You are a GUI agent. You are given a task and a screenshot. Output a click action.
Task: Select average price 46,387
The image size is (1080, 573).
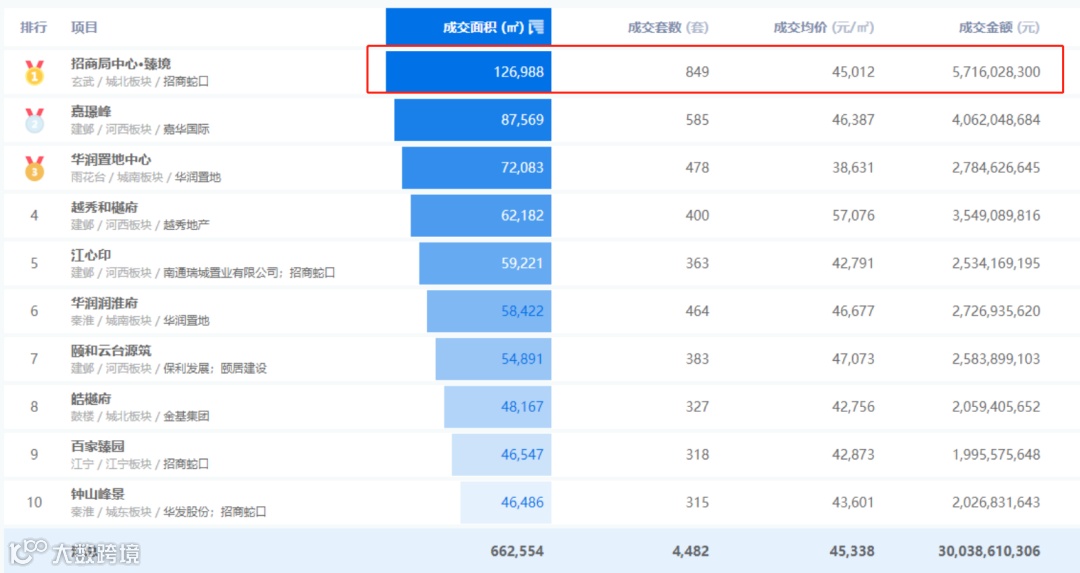853,120
